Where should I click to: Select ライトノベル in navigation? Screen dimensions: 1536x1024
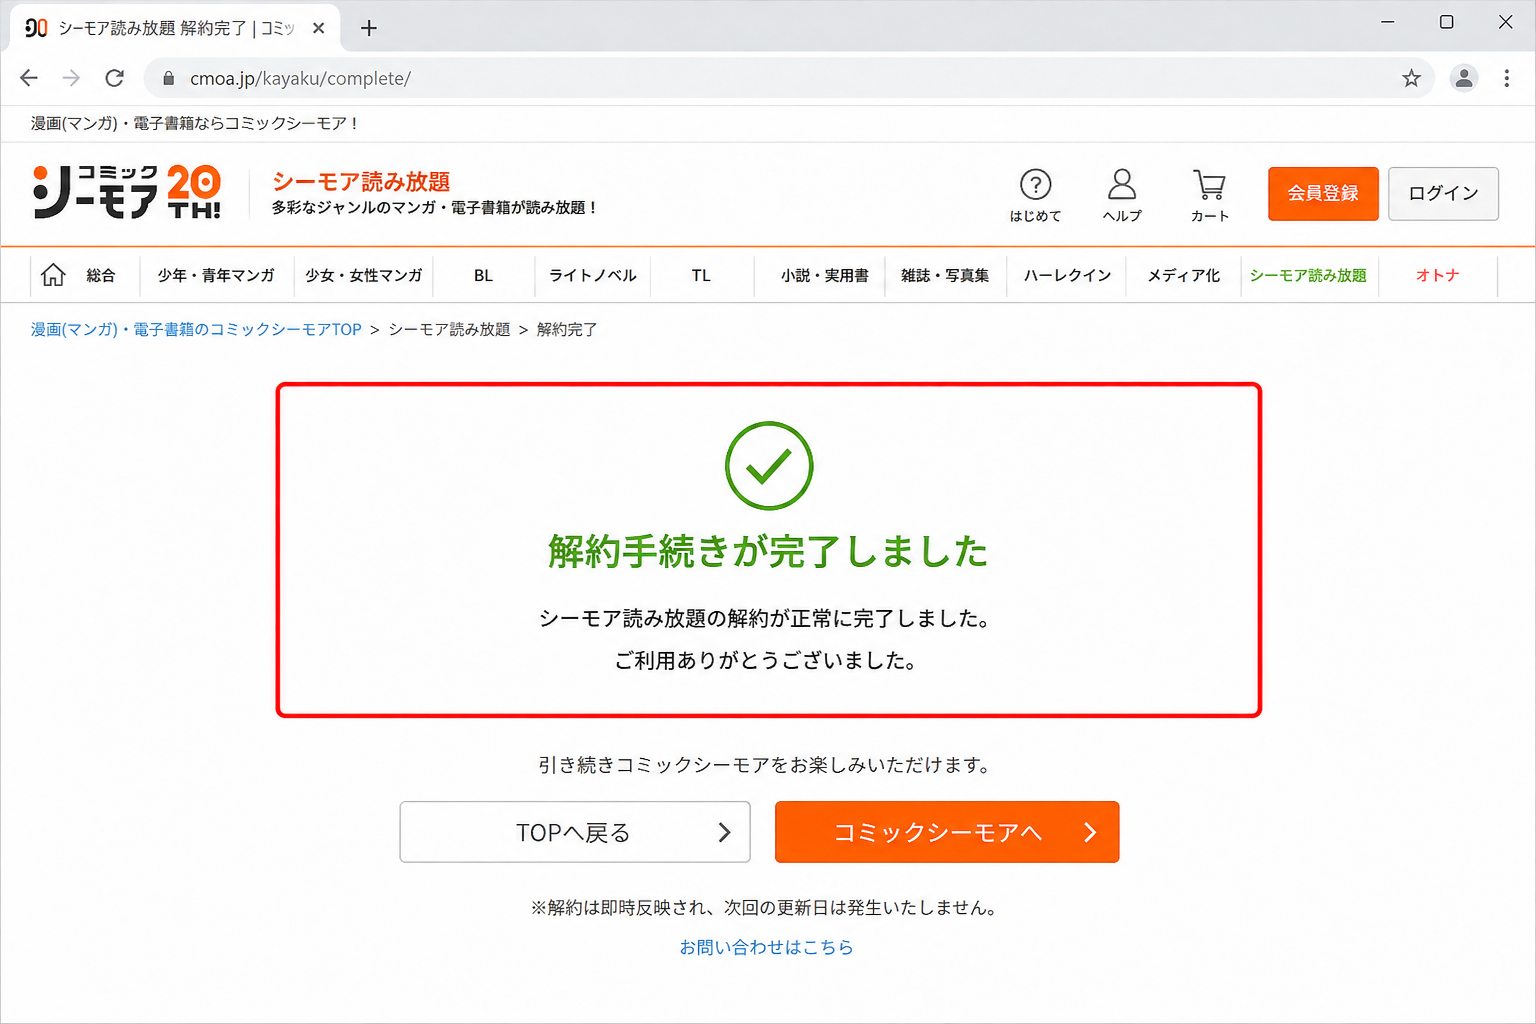pyautogui.click(x=592, y=275)
